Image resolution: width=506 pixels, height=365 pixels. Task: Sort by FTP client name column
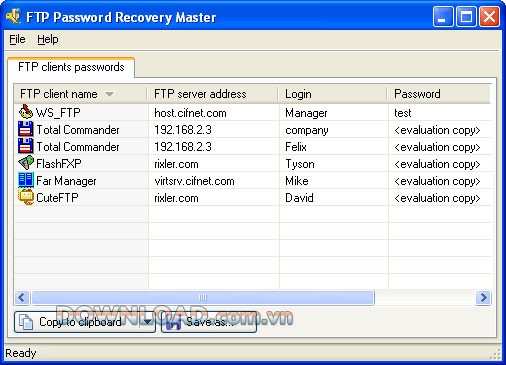pyautogui.click(x=80, y=94)
